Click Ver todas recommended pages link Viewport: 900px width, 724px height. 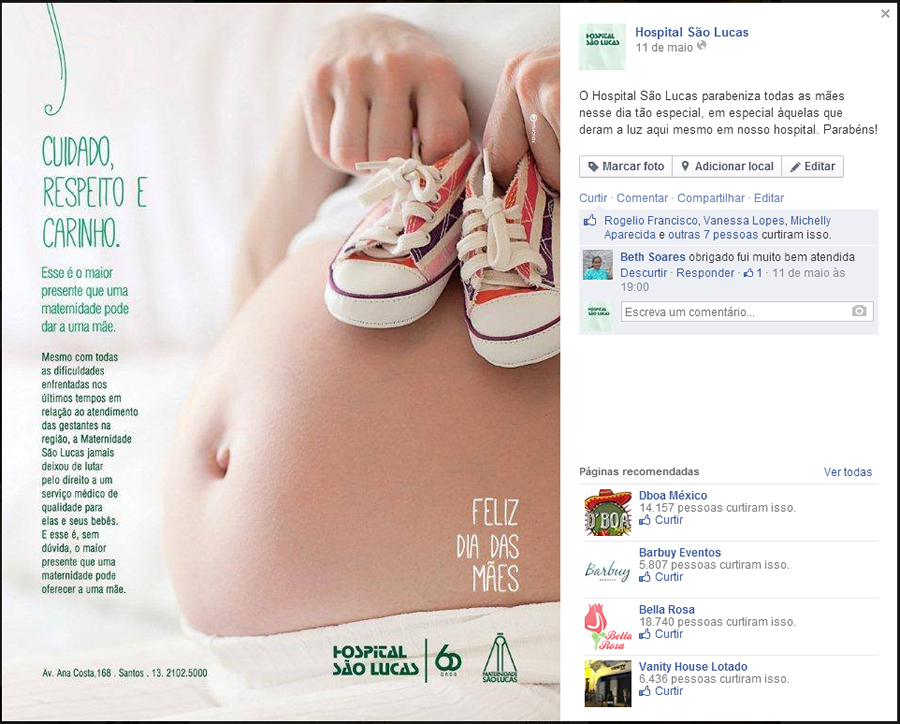(x=847, y=472)
